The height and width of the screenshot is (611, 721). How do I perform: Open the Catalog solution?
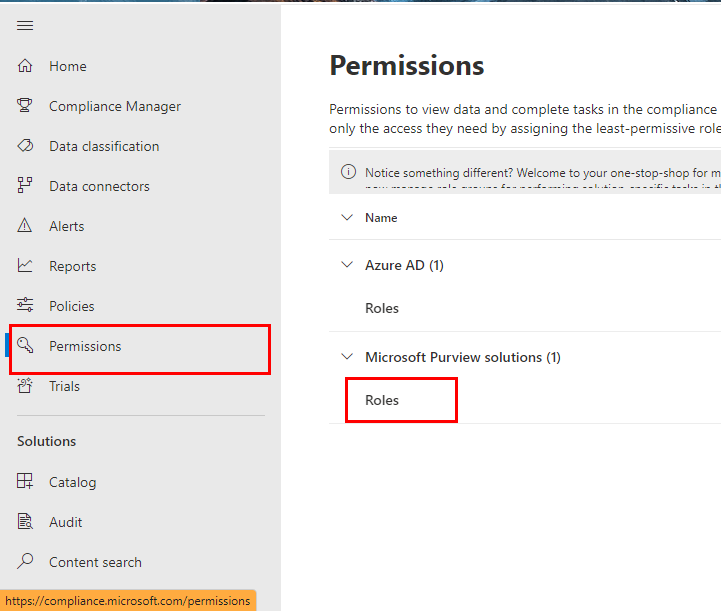[73, 482]
